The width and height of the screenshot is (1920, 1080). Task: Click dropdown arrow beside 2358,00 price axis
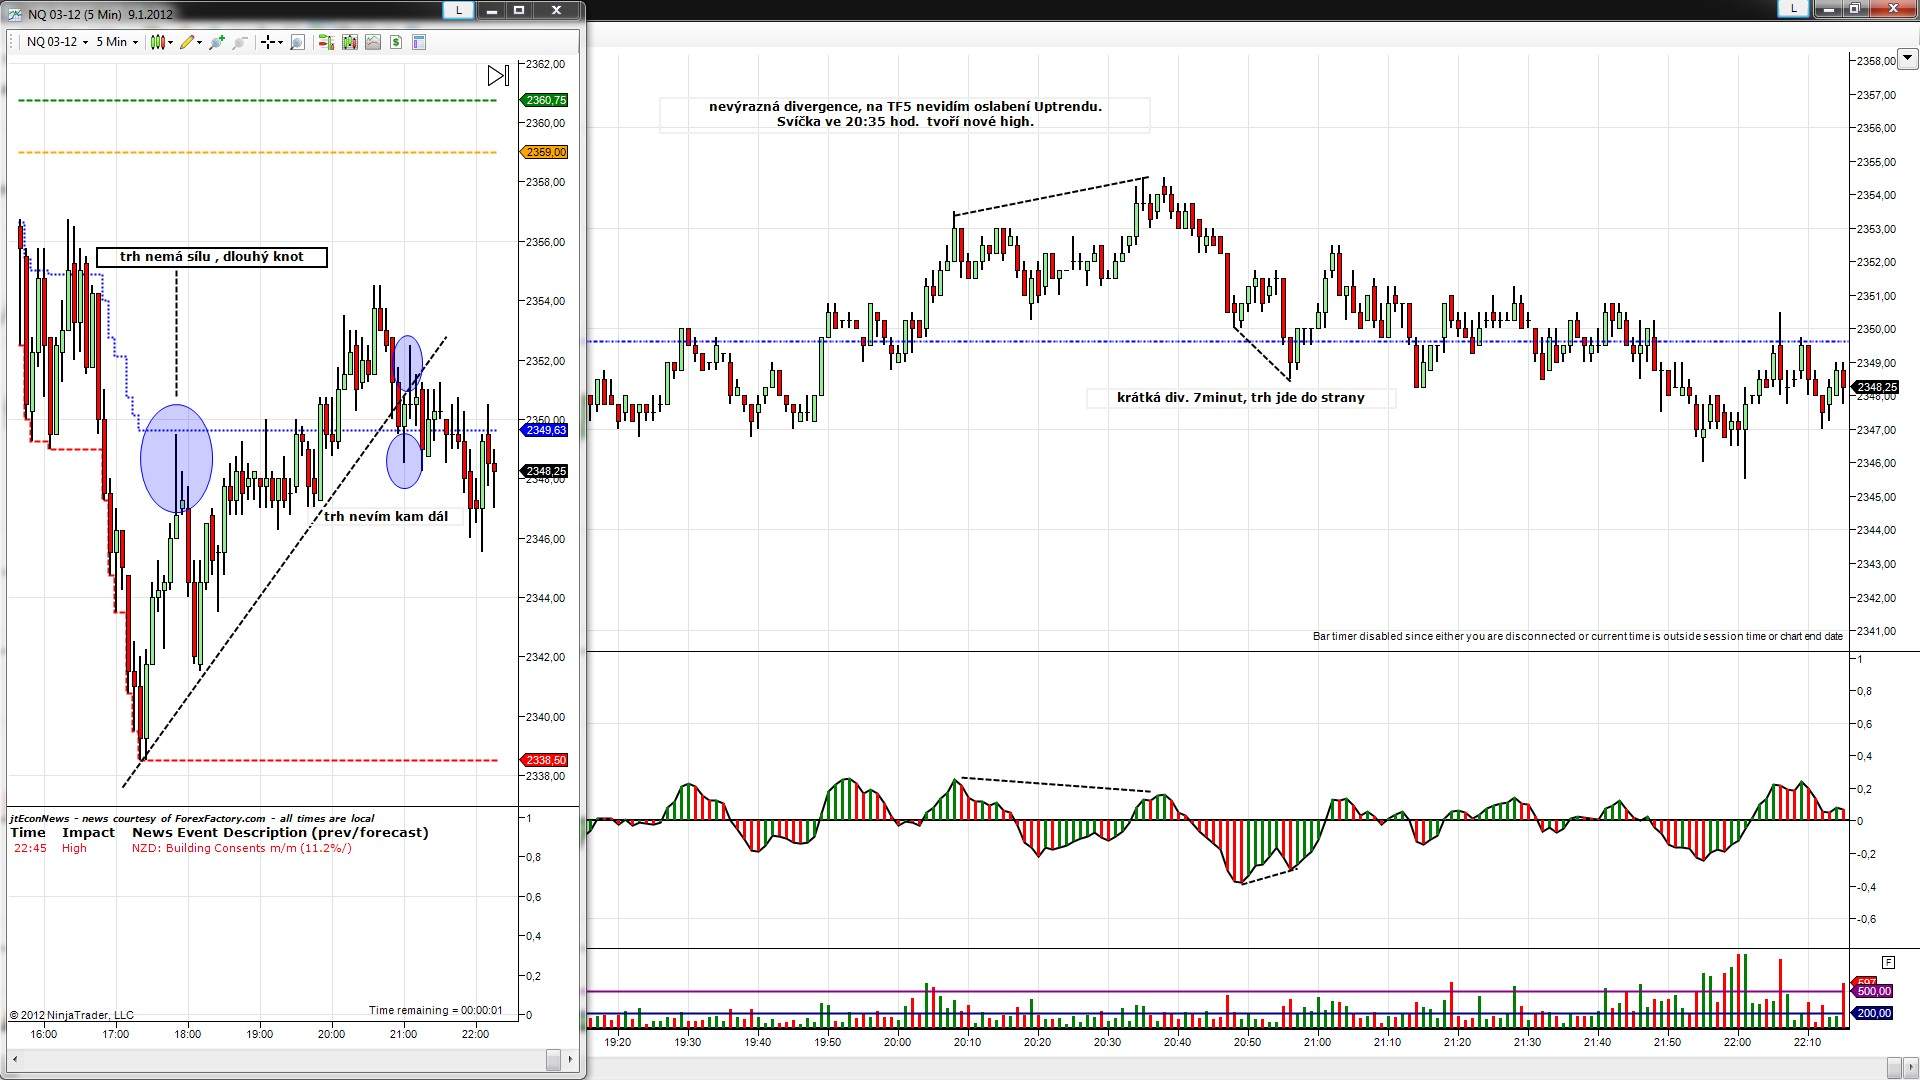pyautogui.click(x=1907, y=58)
